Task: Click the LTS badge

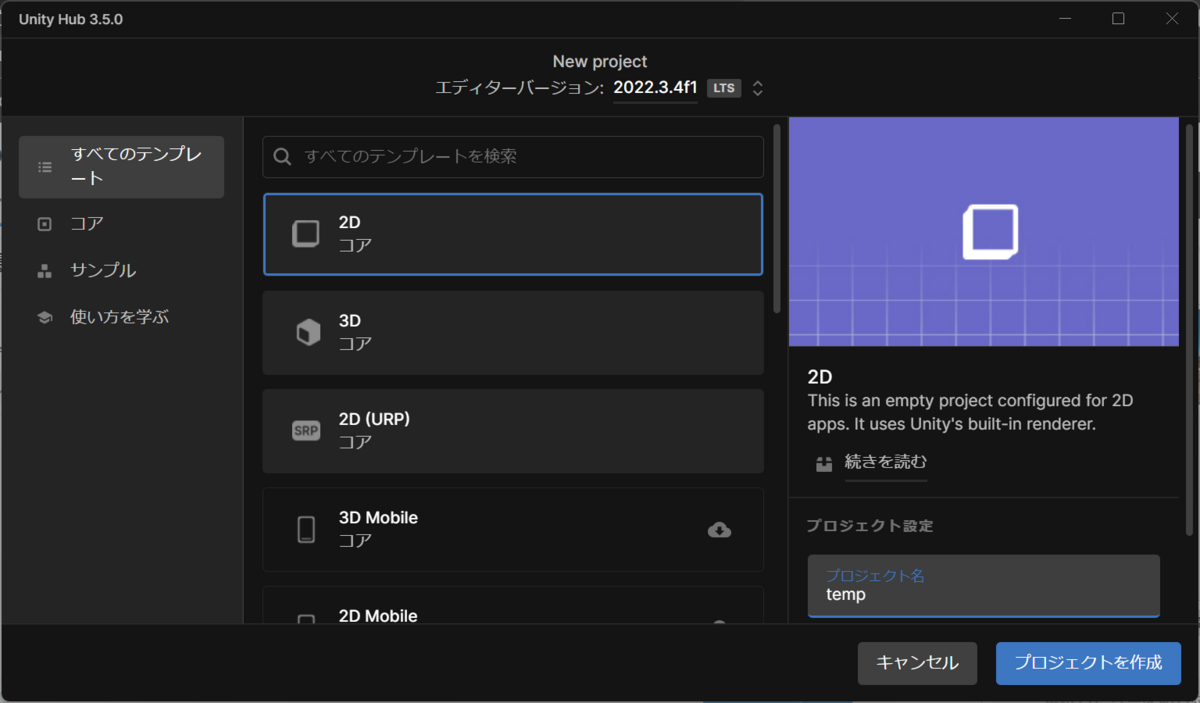Action: (x=724, y=88)
